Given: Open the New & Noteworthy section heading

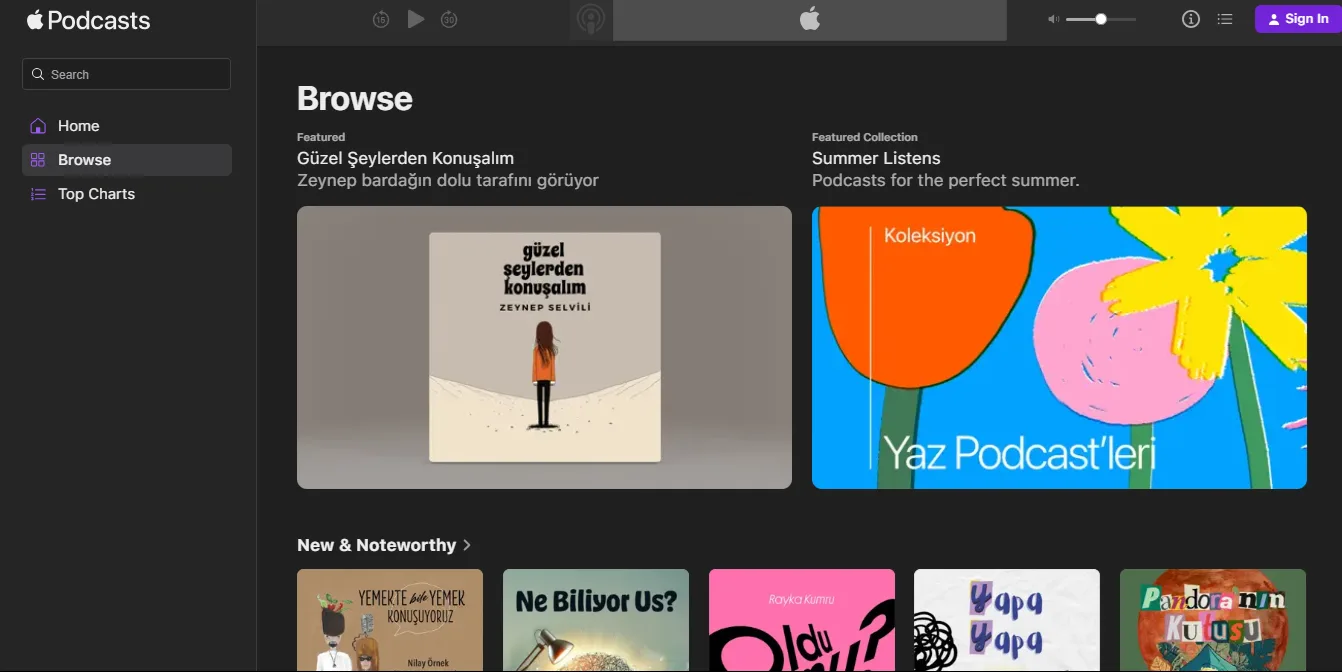Looking at the screenshot, I should (376, 545).
